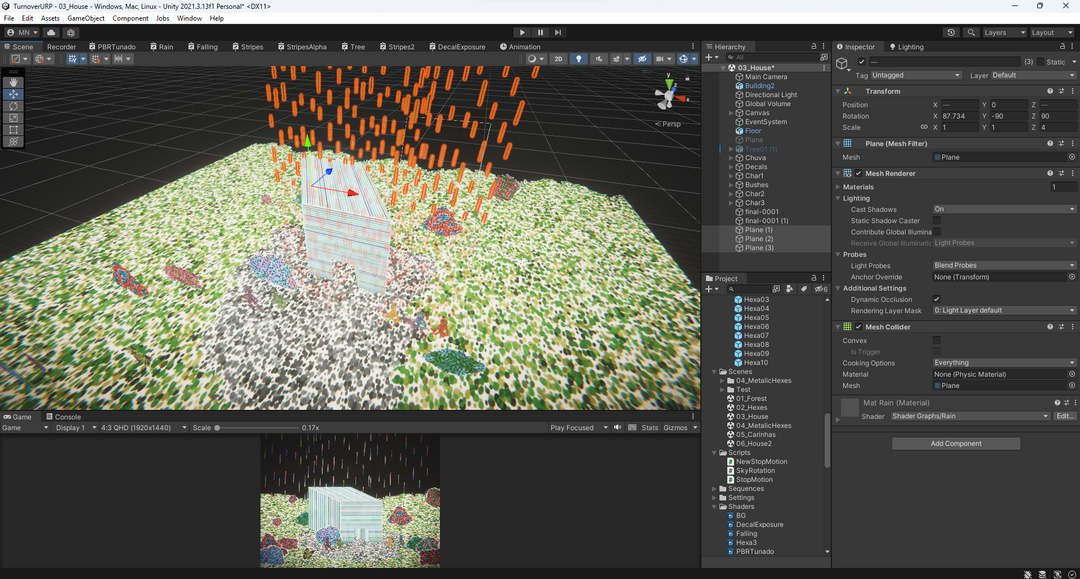Screen dimensions: 1080x579
Task: Toggle 2D mode in the Scene view
Action: [x=559, y=59]
